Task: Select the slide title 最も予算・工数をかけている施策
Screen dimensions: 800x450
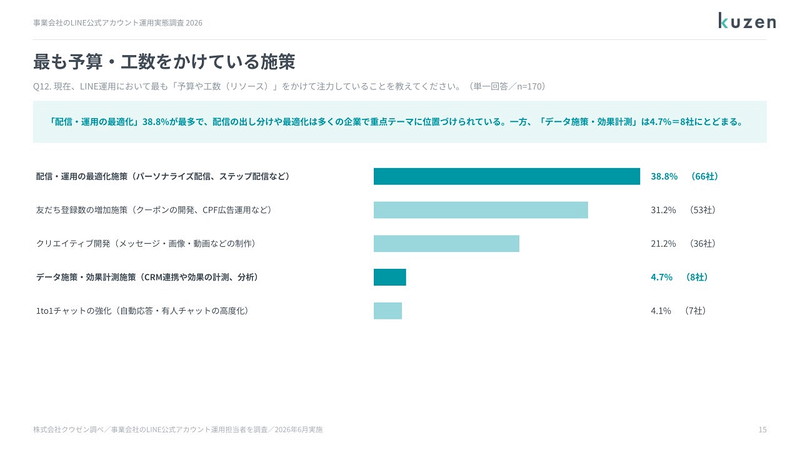Action: coord(164,62)
